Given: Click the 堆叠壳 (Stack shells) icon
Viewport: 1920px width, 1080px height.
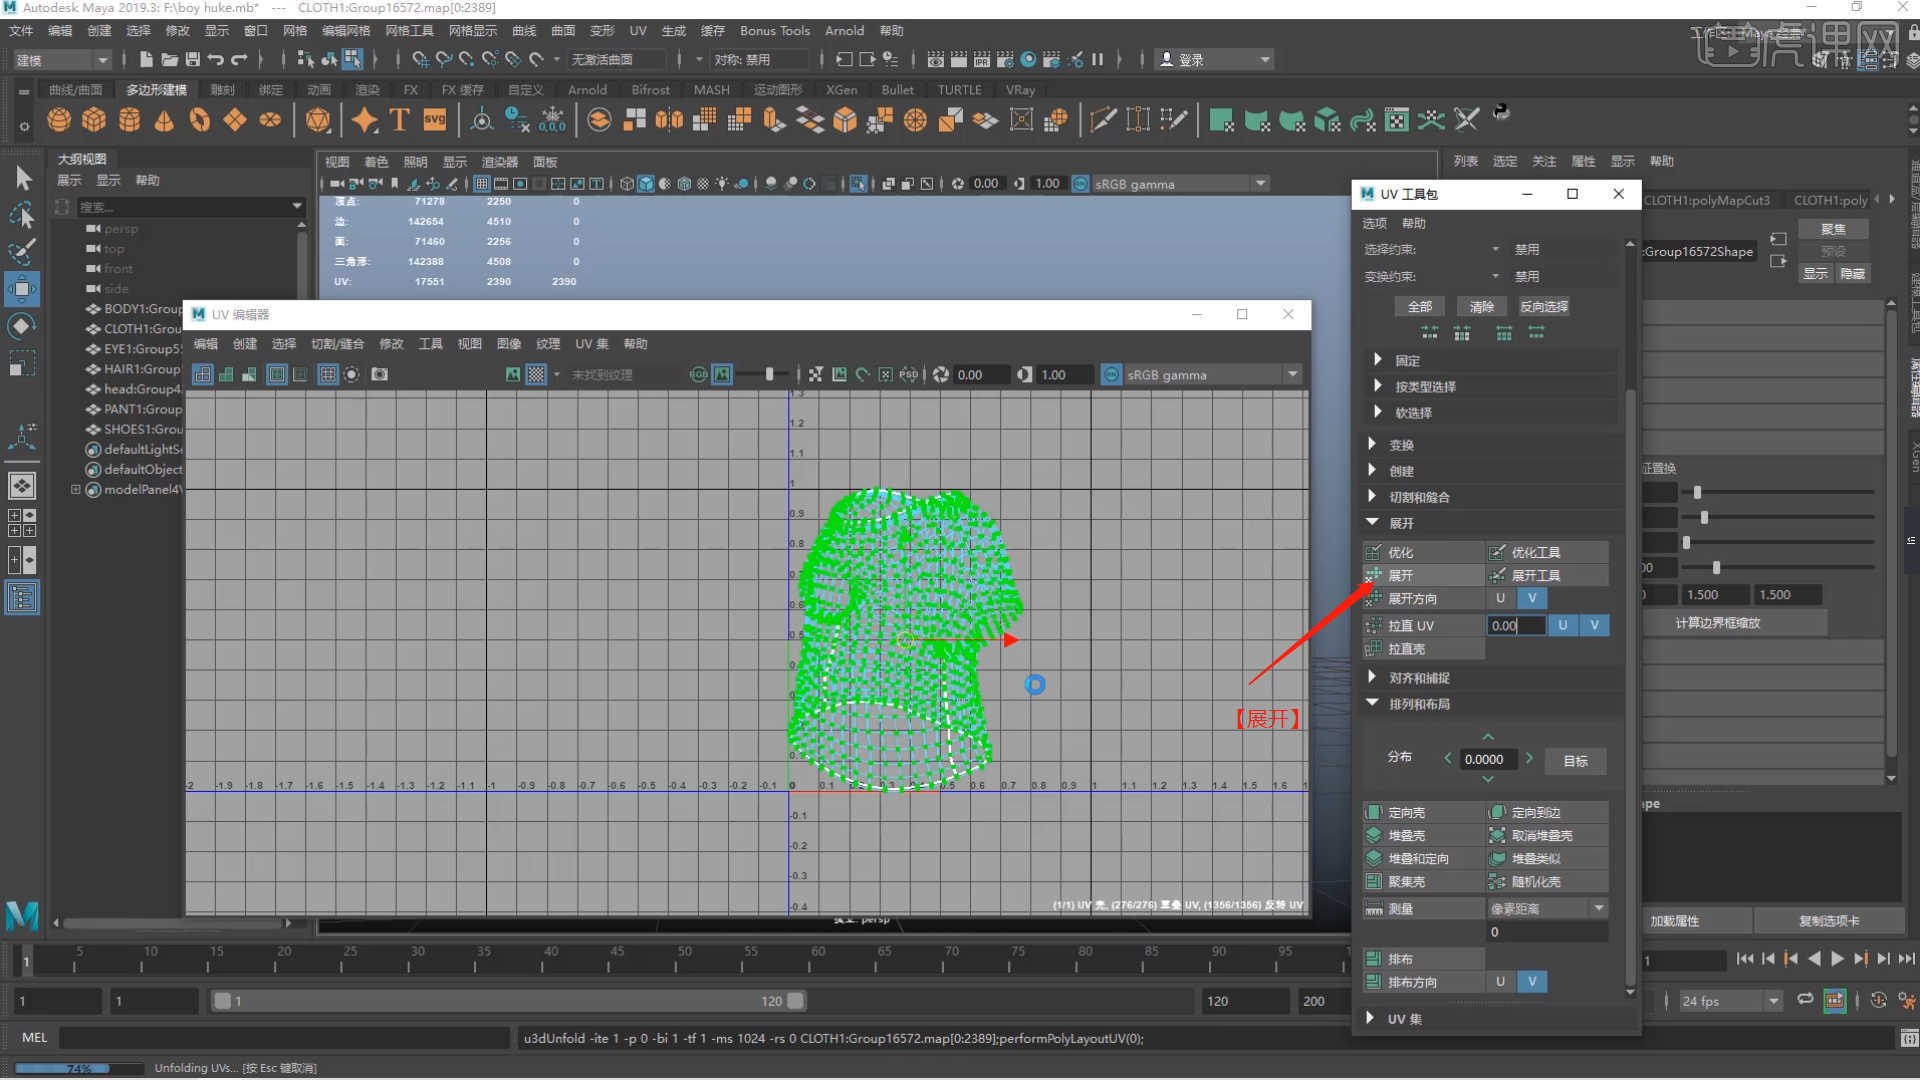Looking at the screenshot, I should 1374,836.
